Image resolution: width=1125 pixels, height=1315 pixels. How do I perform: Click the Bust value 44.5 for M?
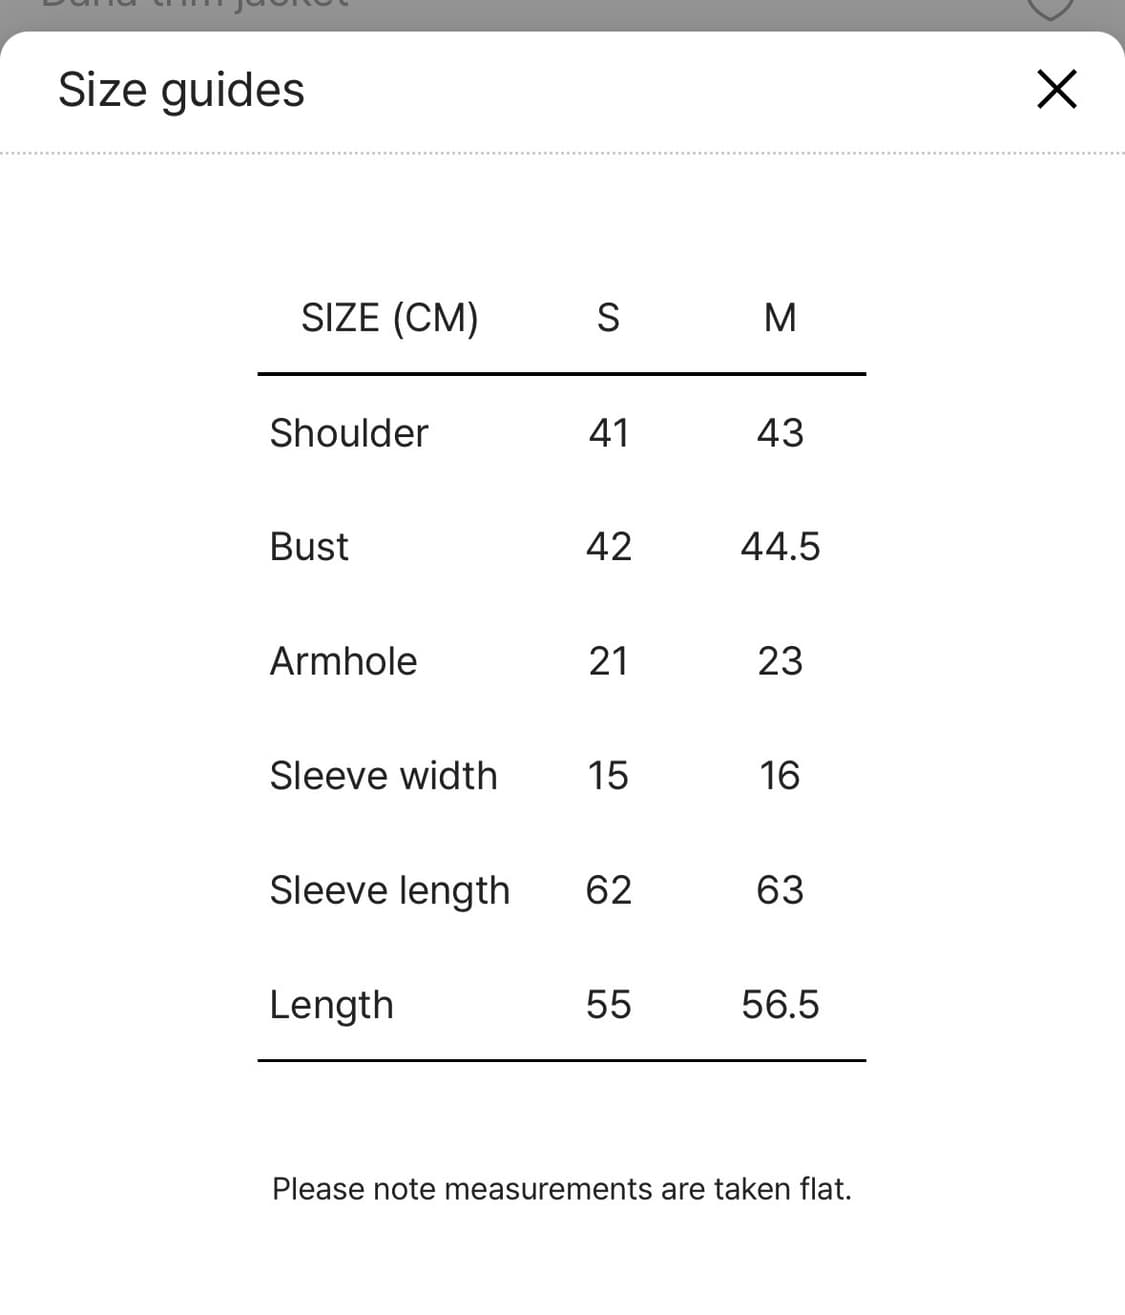(x=780, y=547)
